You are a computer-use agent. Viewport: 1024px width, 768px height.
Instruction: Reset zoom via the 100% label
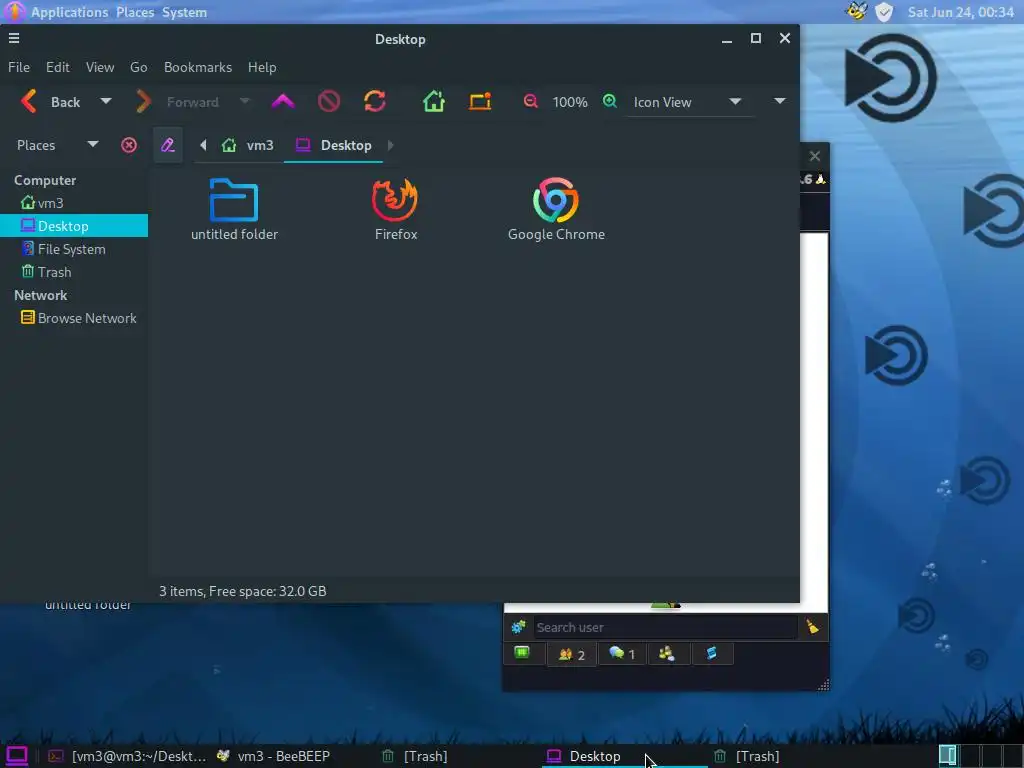tap(569, 103)
